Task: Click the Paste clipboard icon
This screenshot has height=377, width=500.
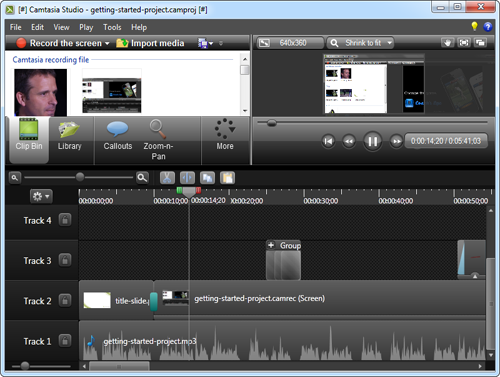Action: 227,178
